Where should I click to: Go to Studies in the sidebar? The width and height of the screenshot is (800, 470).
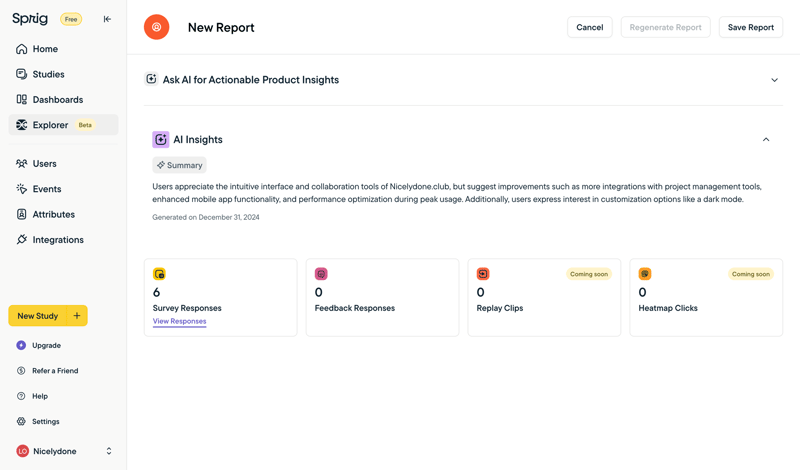coord(63,74)
